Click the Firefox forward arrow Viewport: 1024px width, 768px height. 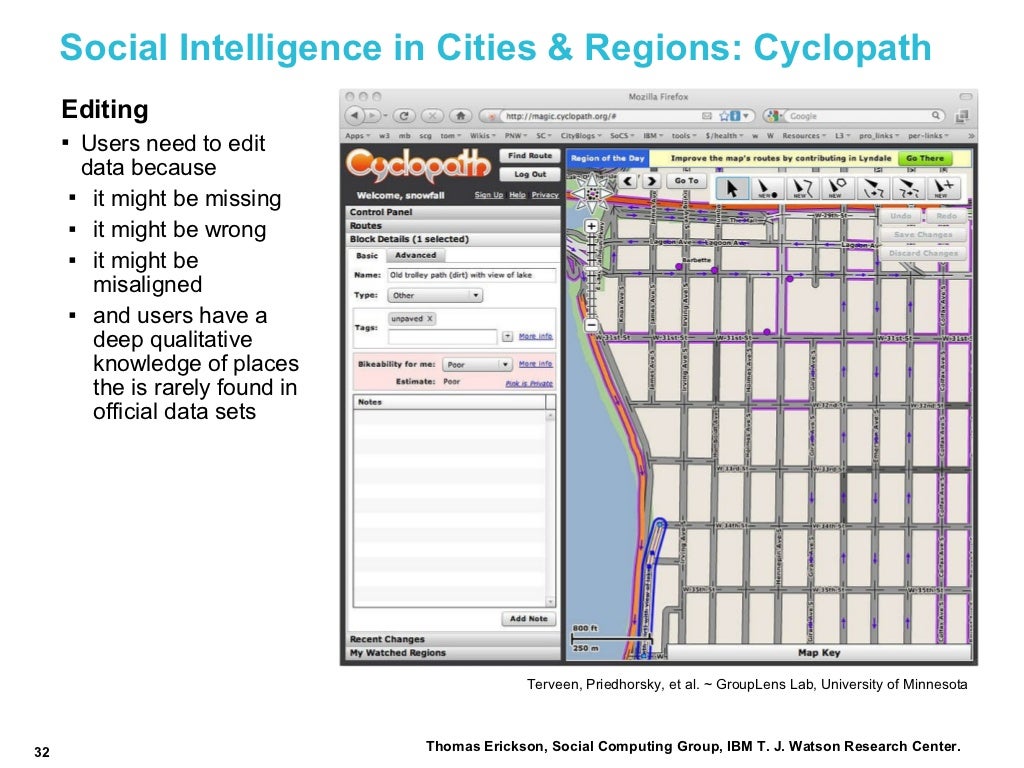coord(371,116)
